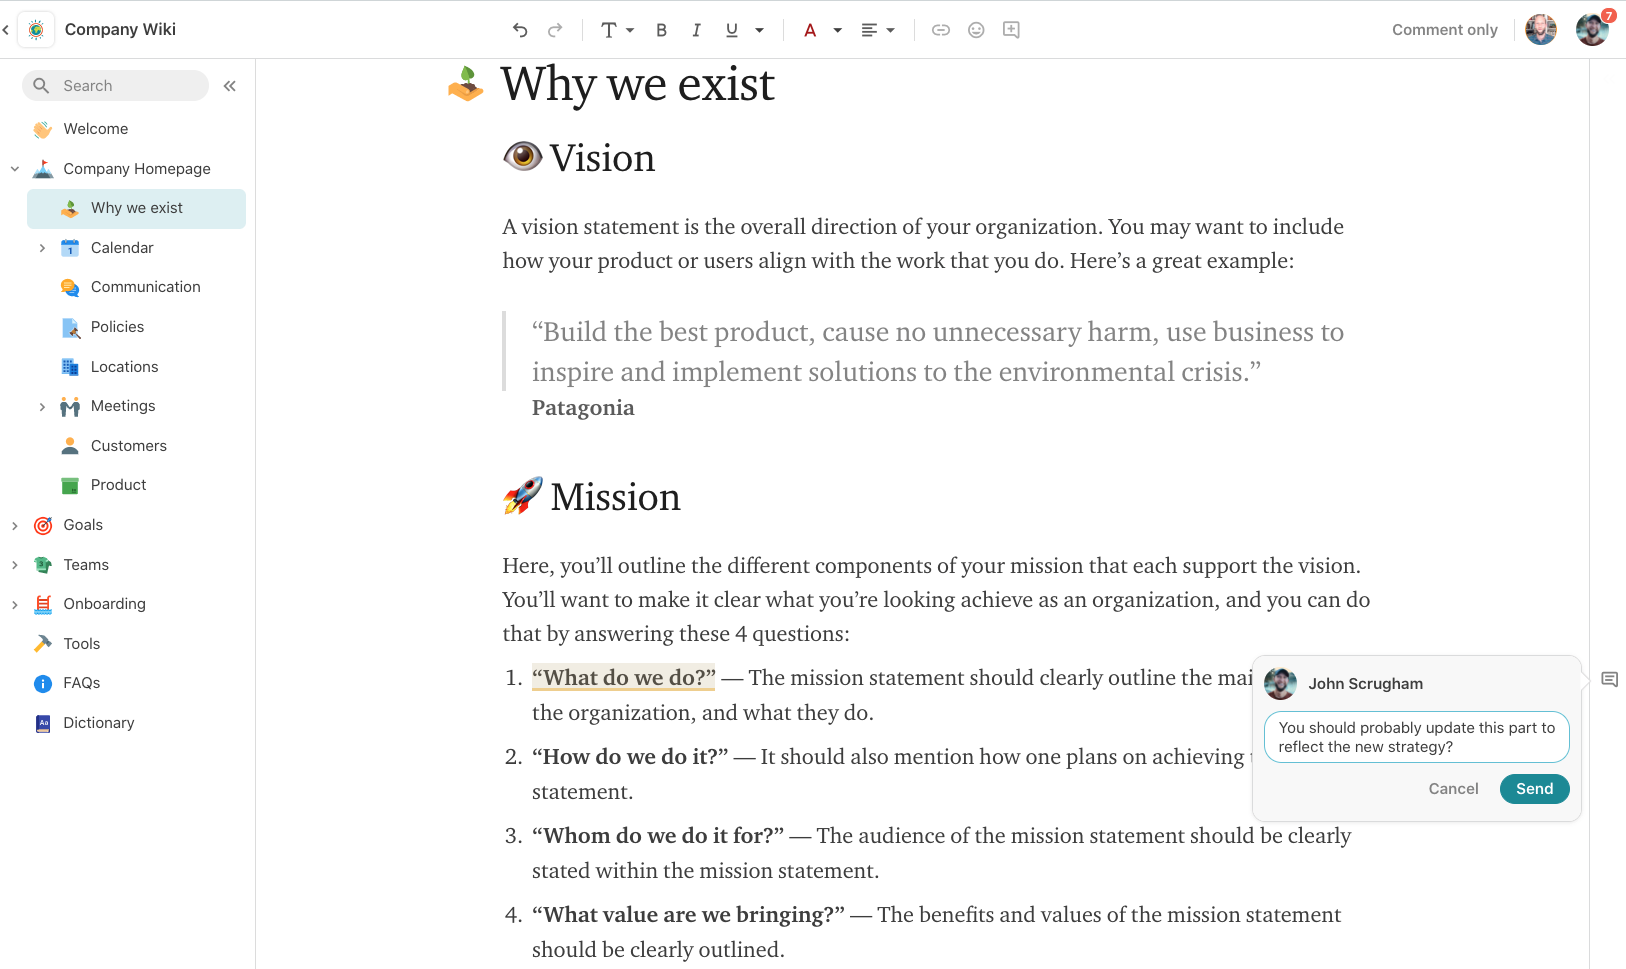1626x969 pixels.
Task: Send the comment
Action: coord(1534,789)
